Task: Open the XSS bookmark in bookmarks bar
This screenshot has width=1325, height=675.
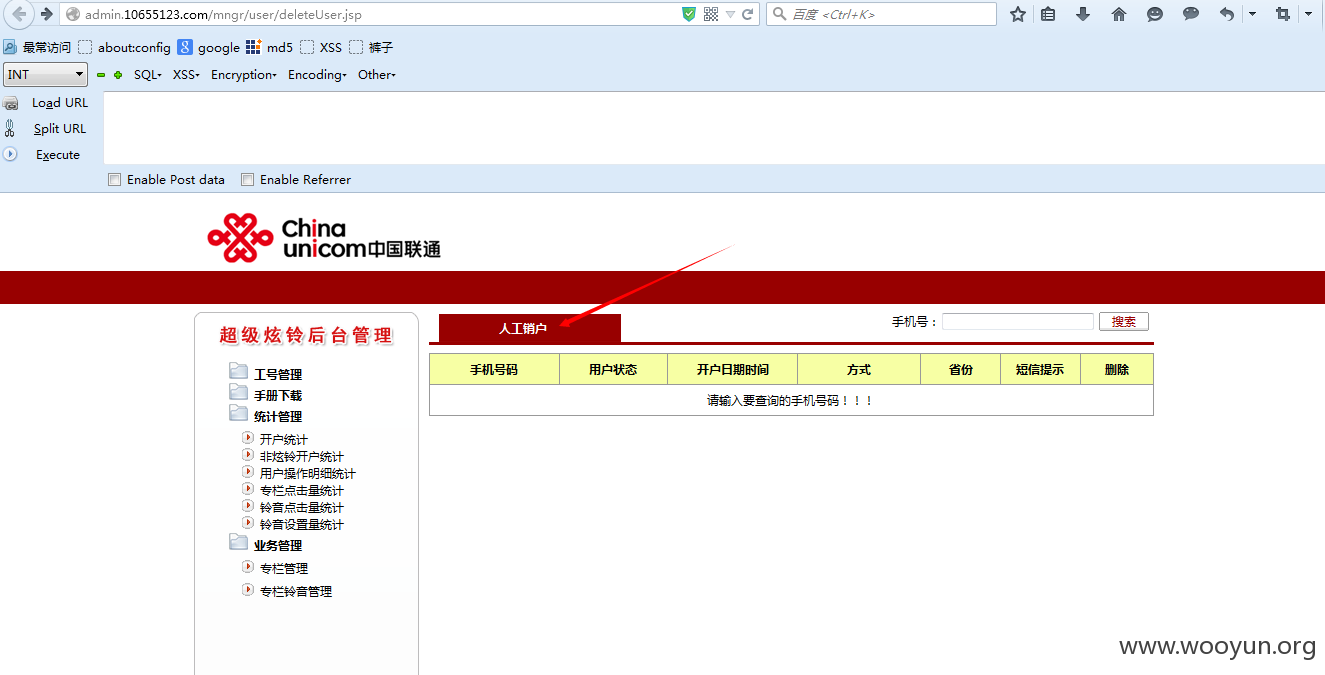Action: point(321,47)
